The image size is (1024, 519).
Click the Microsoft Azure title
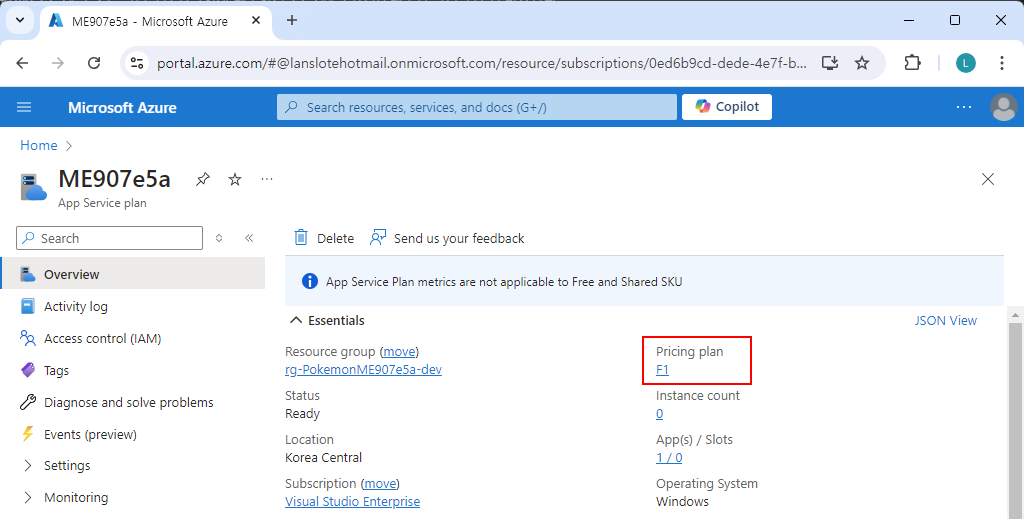[122, 108]
